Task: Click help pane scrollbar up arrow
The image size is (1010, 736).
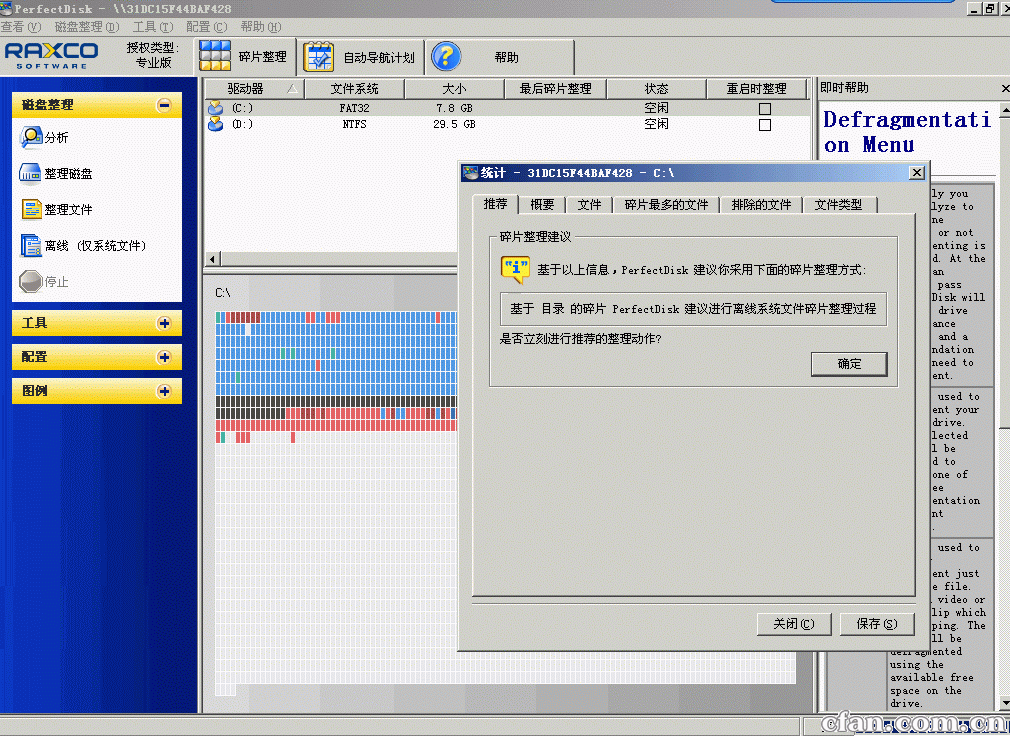Action: pyautogui.click(x=1004, y=111)
